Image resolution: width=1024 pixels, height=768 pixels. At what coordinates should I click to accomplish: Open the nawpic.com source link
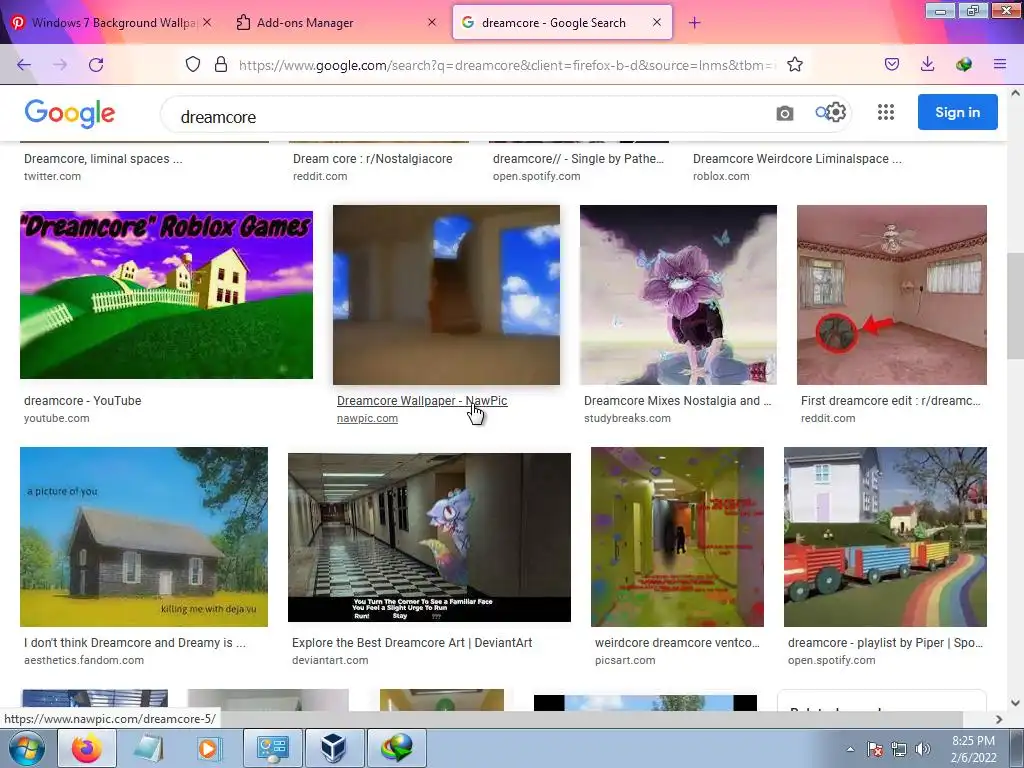click(x=367, y=419)
